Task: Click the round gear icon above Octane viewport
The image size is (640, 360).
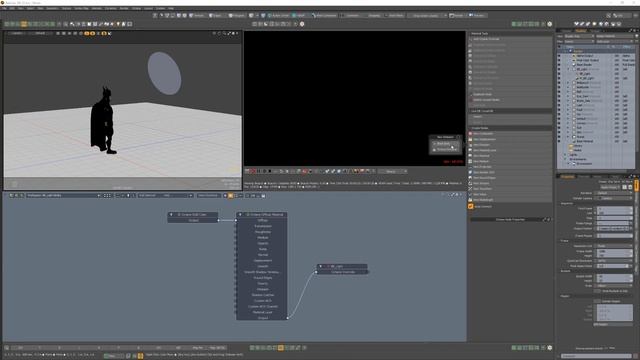Action: coord(302,24)
